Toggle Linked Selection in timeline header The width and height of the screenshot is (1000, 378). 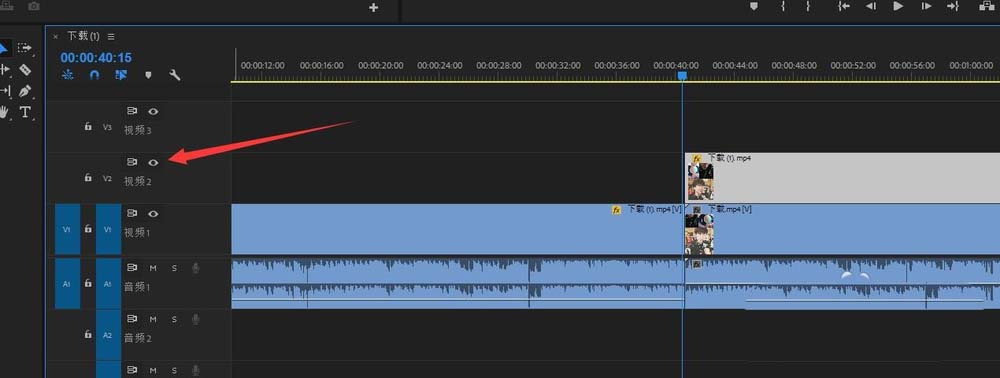tap(121, 75)
